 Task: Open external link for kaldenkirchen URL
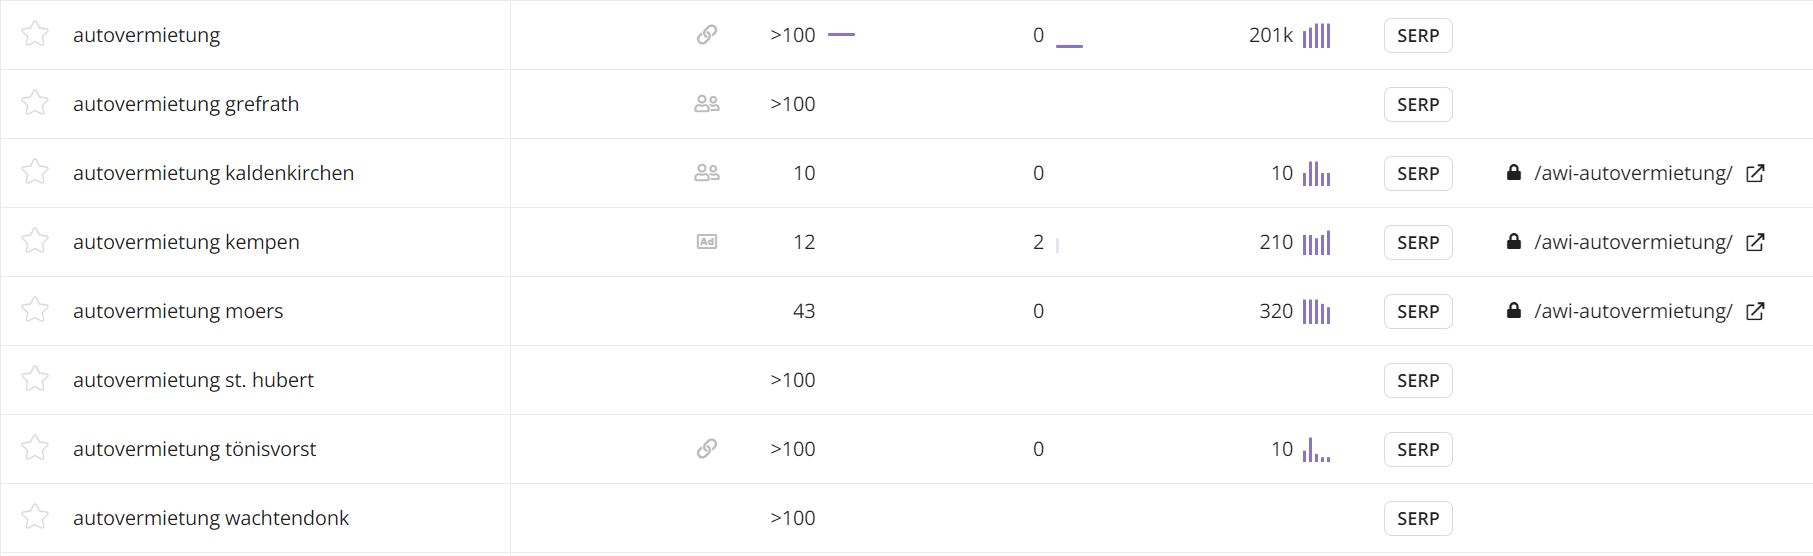pyautogui.click(x=1755, y=173)
